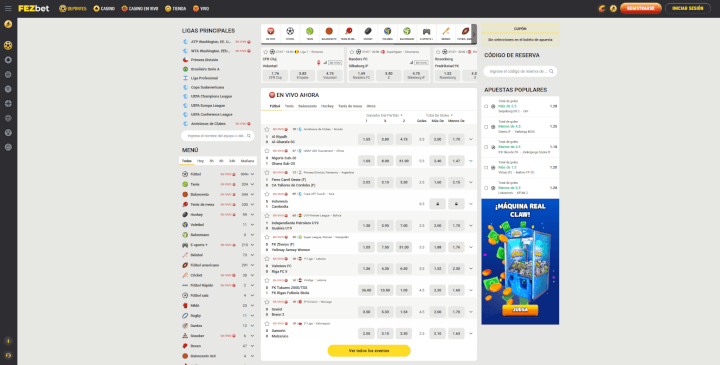Click the Iniciar sesión button
Viewport: 720px width, 365px height.
687,8
